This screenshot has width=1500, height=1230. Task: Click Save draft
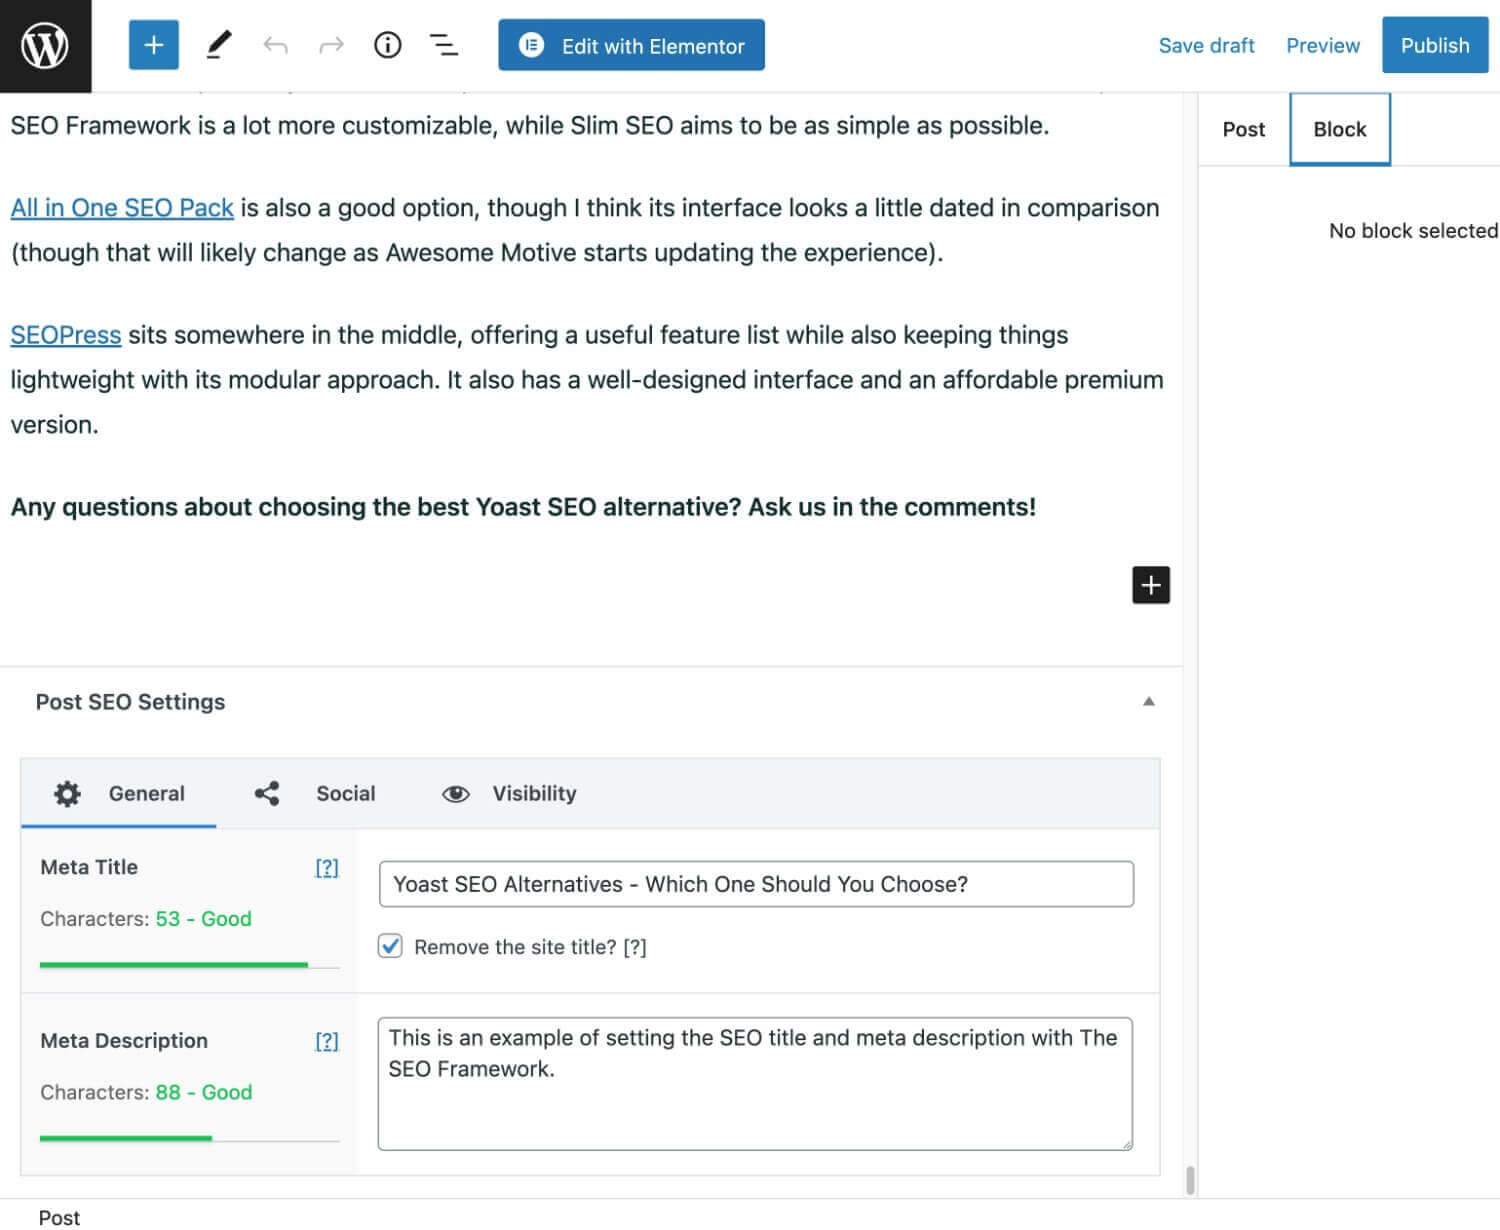click(1206, 45)
